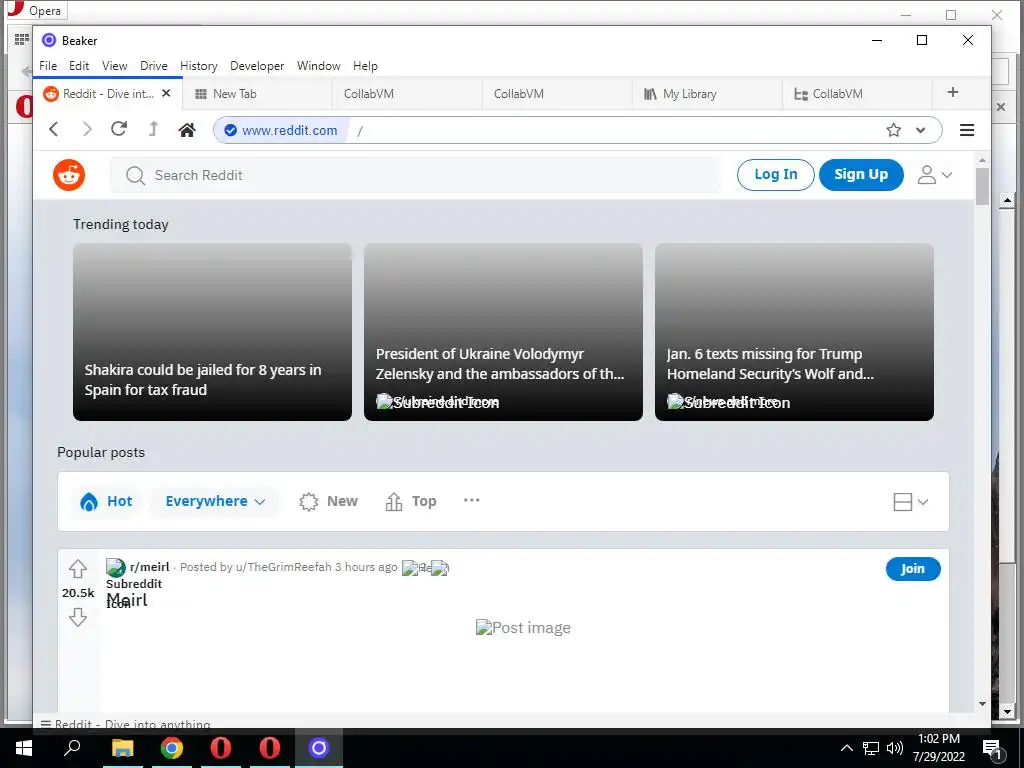The height and width of the screenshot is (768, 1024).
Task: Expand the Everywhere location dropdown
Action: tap(215, 501)
